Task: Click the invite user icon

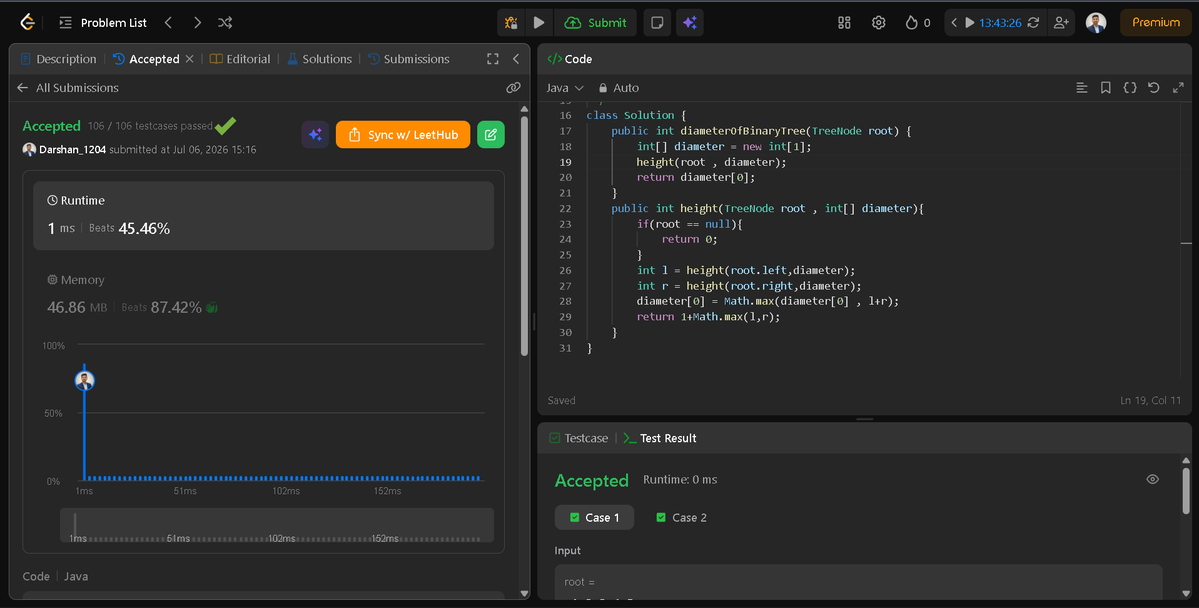Action: coord(1061,23)
